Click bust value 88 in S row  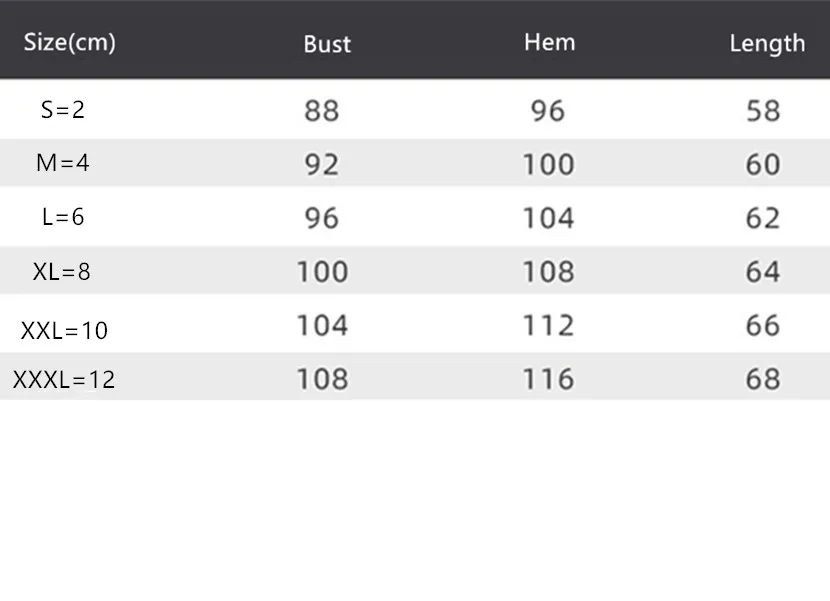pos(322,110)
